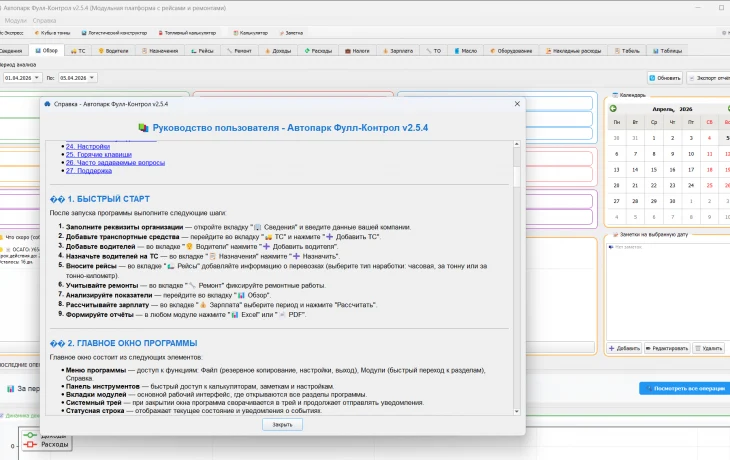Image resolution: width=730 pixels, height=460 pixels.
Task: Select the Рейсы tab
Action: (202, 51)
